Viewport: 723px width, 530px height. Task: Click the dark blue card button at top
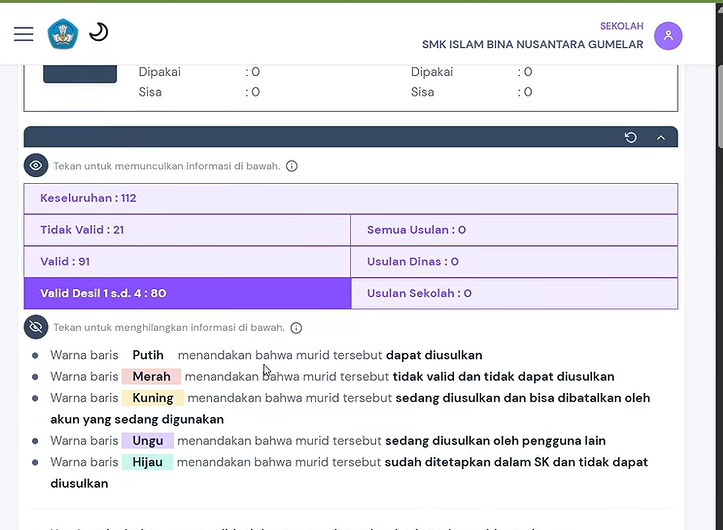tap(80, 74)
